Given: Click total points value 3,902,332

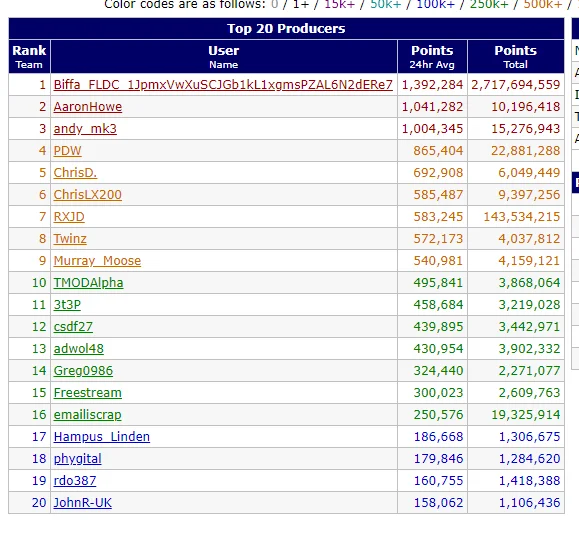Looking at the screenshot, I should click(529, 349).
